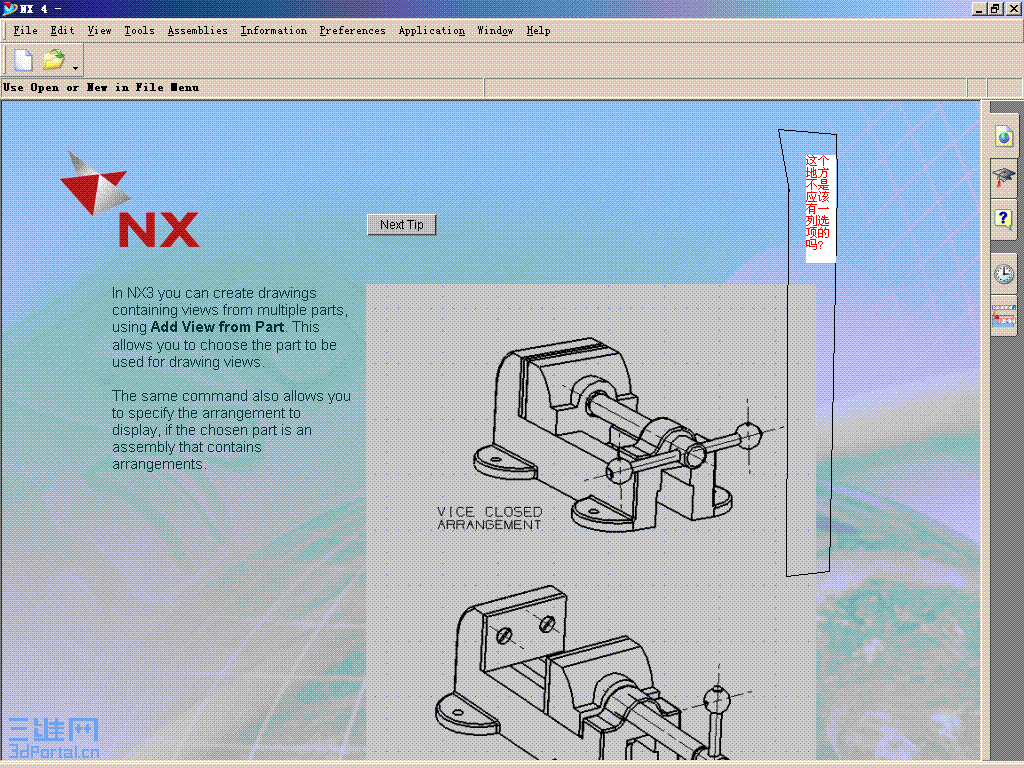Click the Open file folder icon
This screenshot has height=768, width=1024.
click(54, 60)
